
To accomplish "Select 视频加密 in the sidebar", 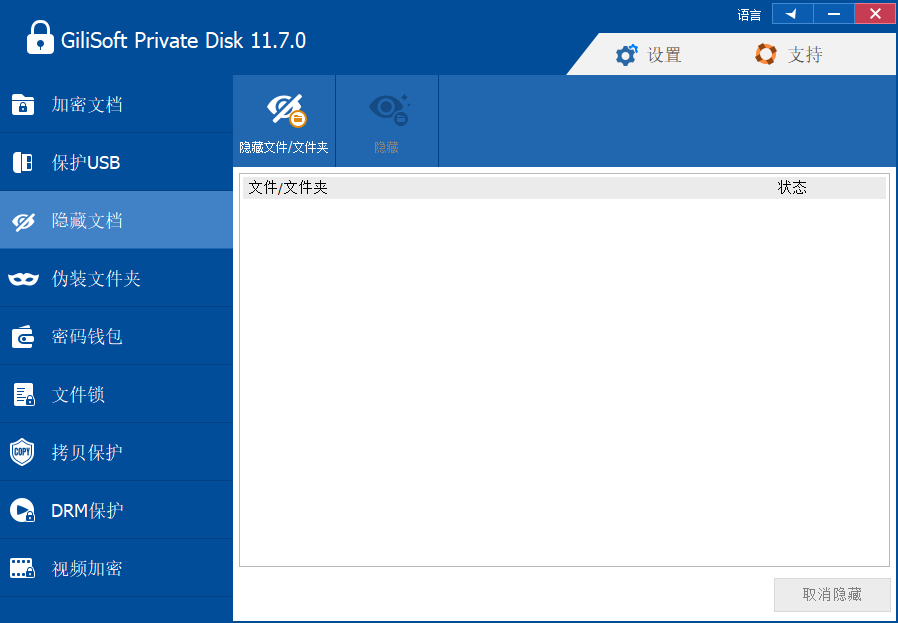I will [116, 568].
